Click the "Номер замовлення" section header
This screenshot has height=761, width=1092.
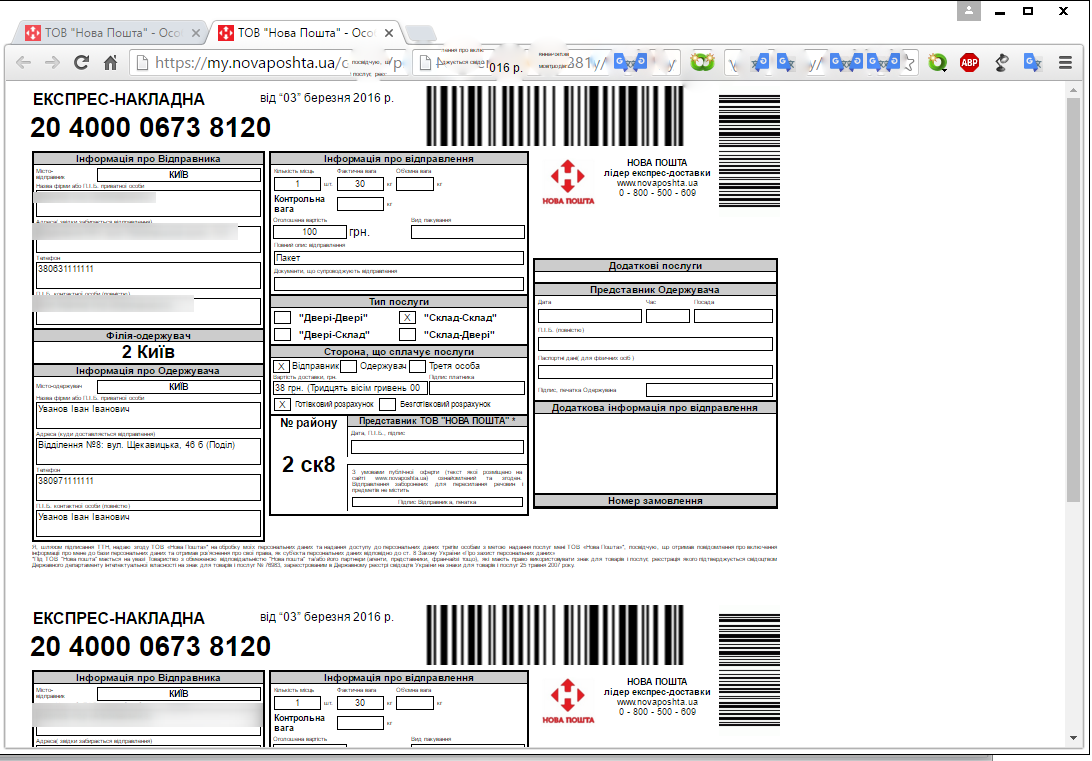pyautogui.click(x=655, y=501)
